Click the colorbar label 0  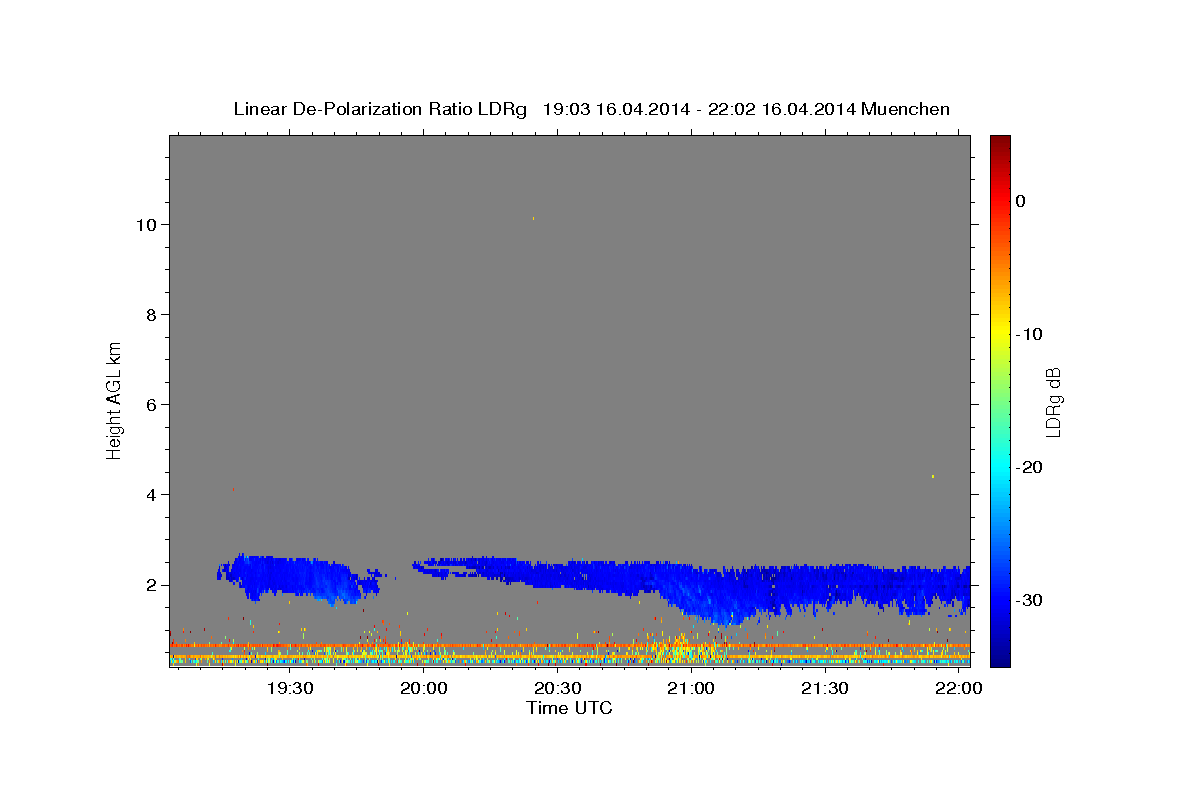(1021, 201)
